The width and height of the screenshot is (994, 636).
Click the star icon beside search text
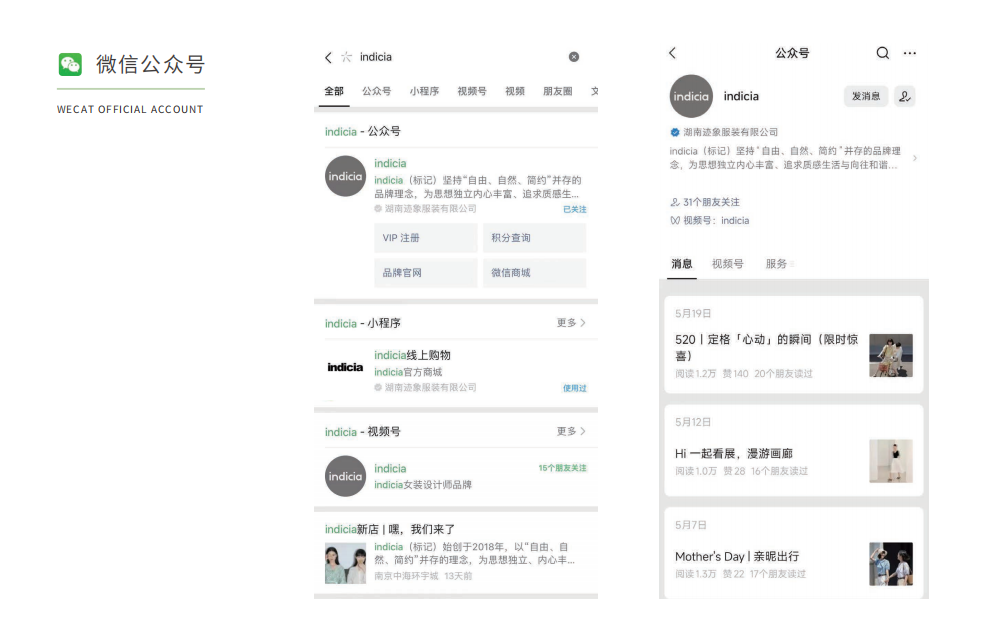346,57
